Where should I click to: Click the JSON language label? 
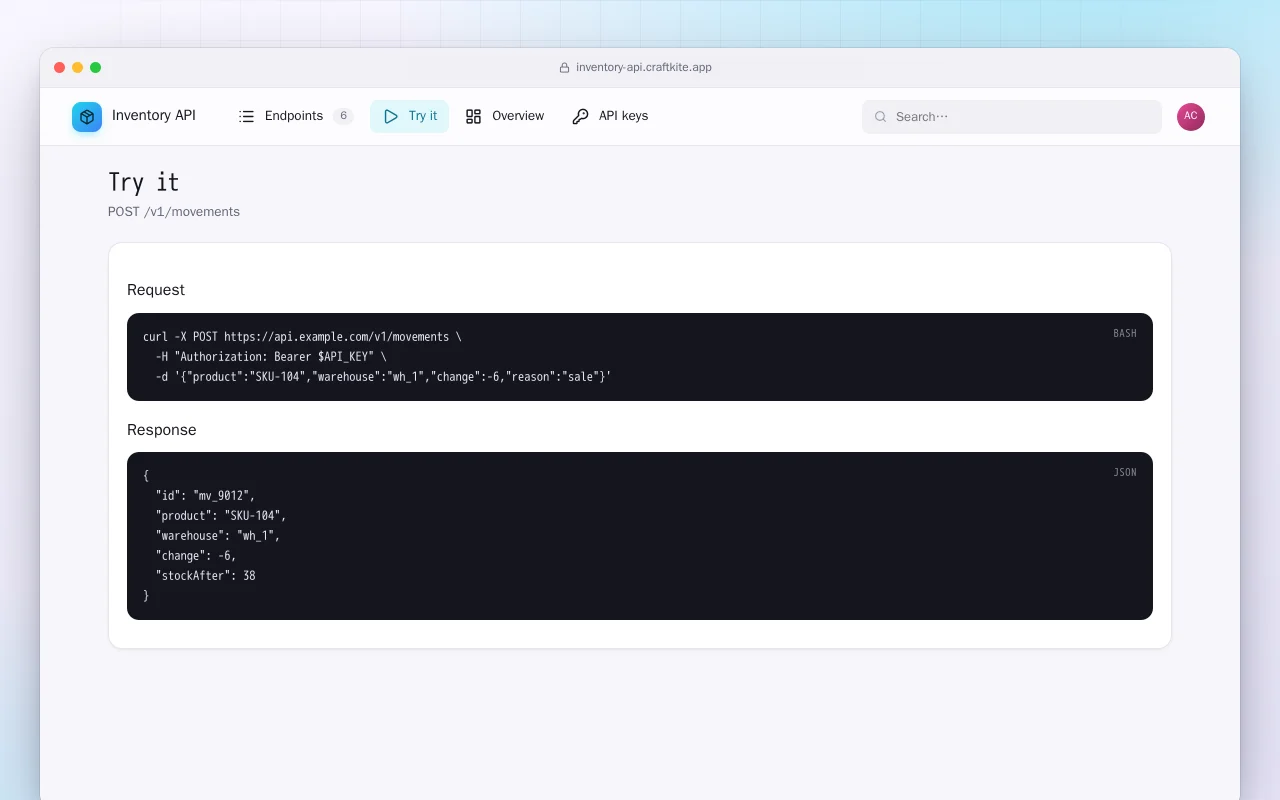click(x=1125, y=473)
